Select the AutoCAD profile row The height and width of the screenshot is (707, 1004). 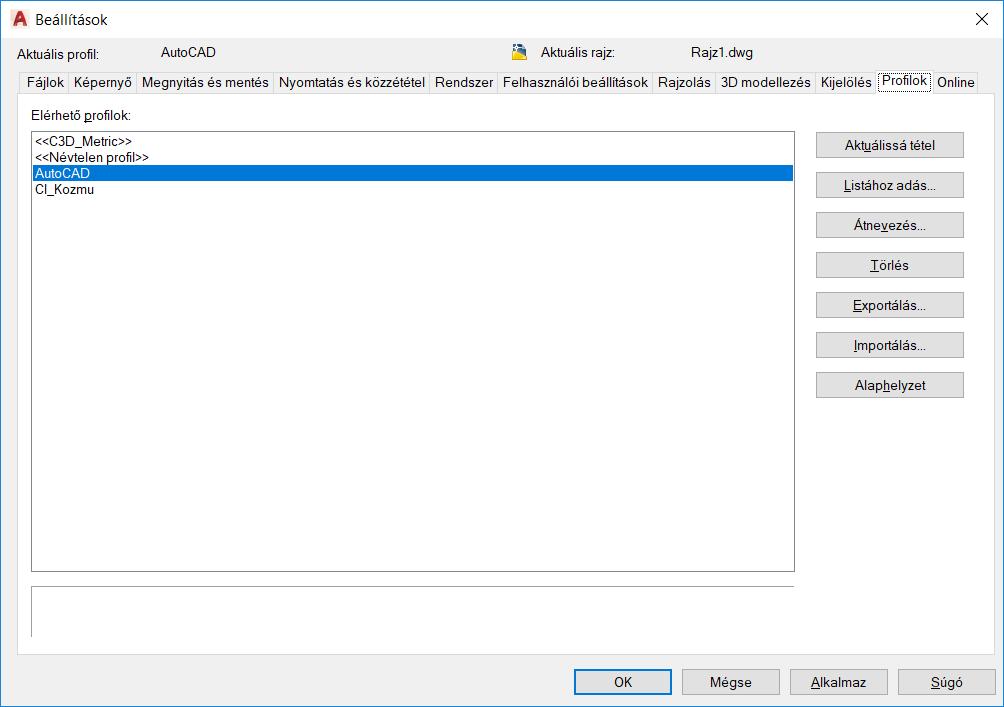point(412,174)
